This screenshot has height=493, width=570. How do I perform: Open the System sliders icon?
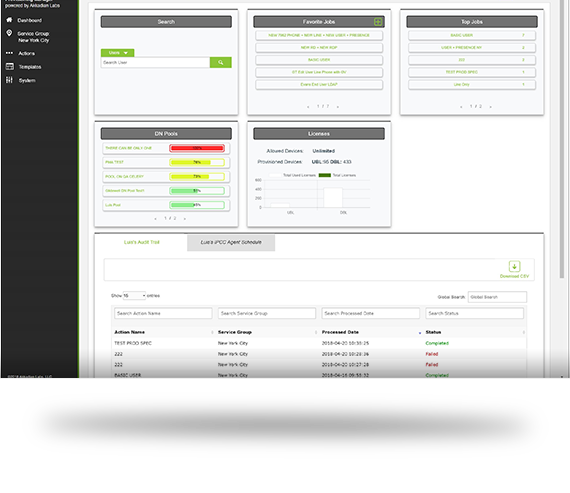(x=9, y=80)
